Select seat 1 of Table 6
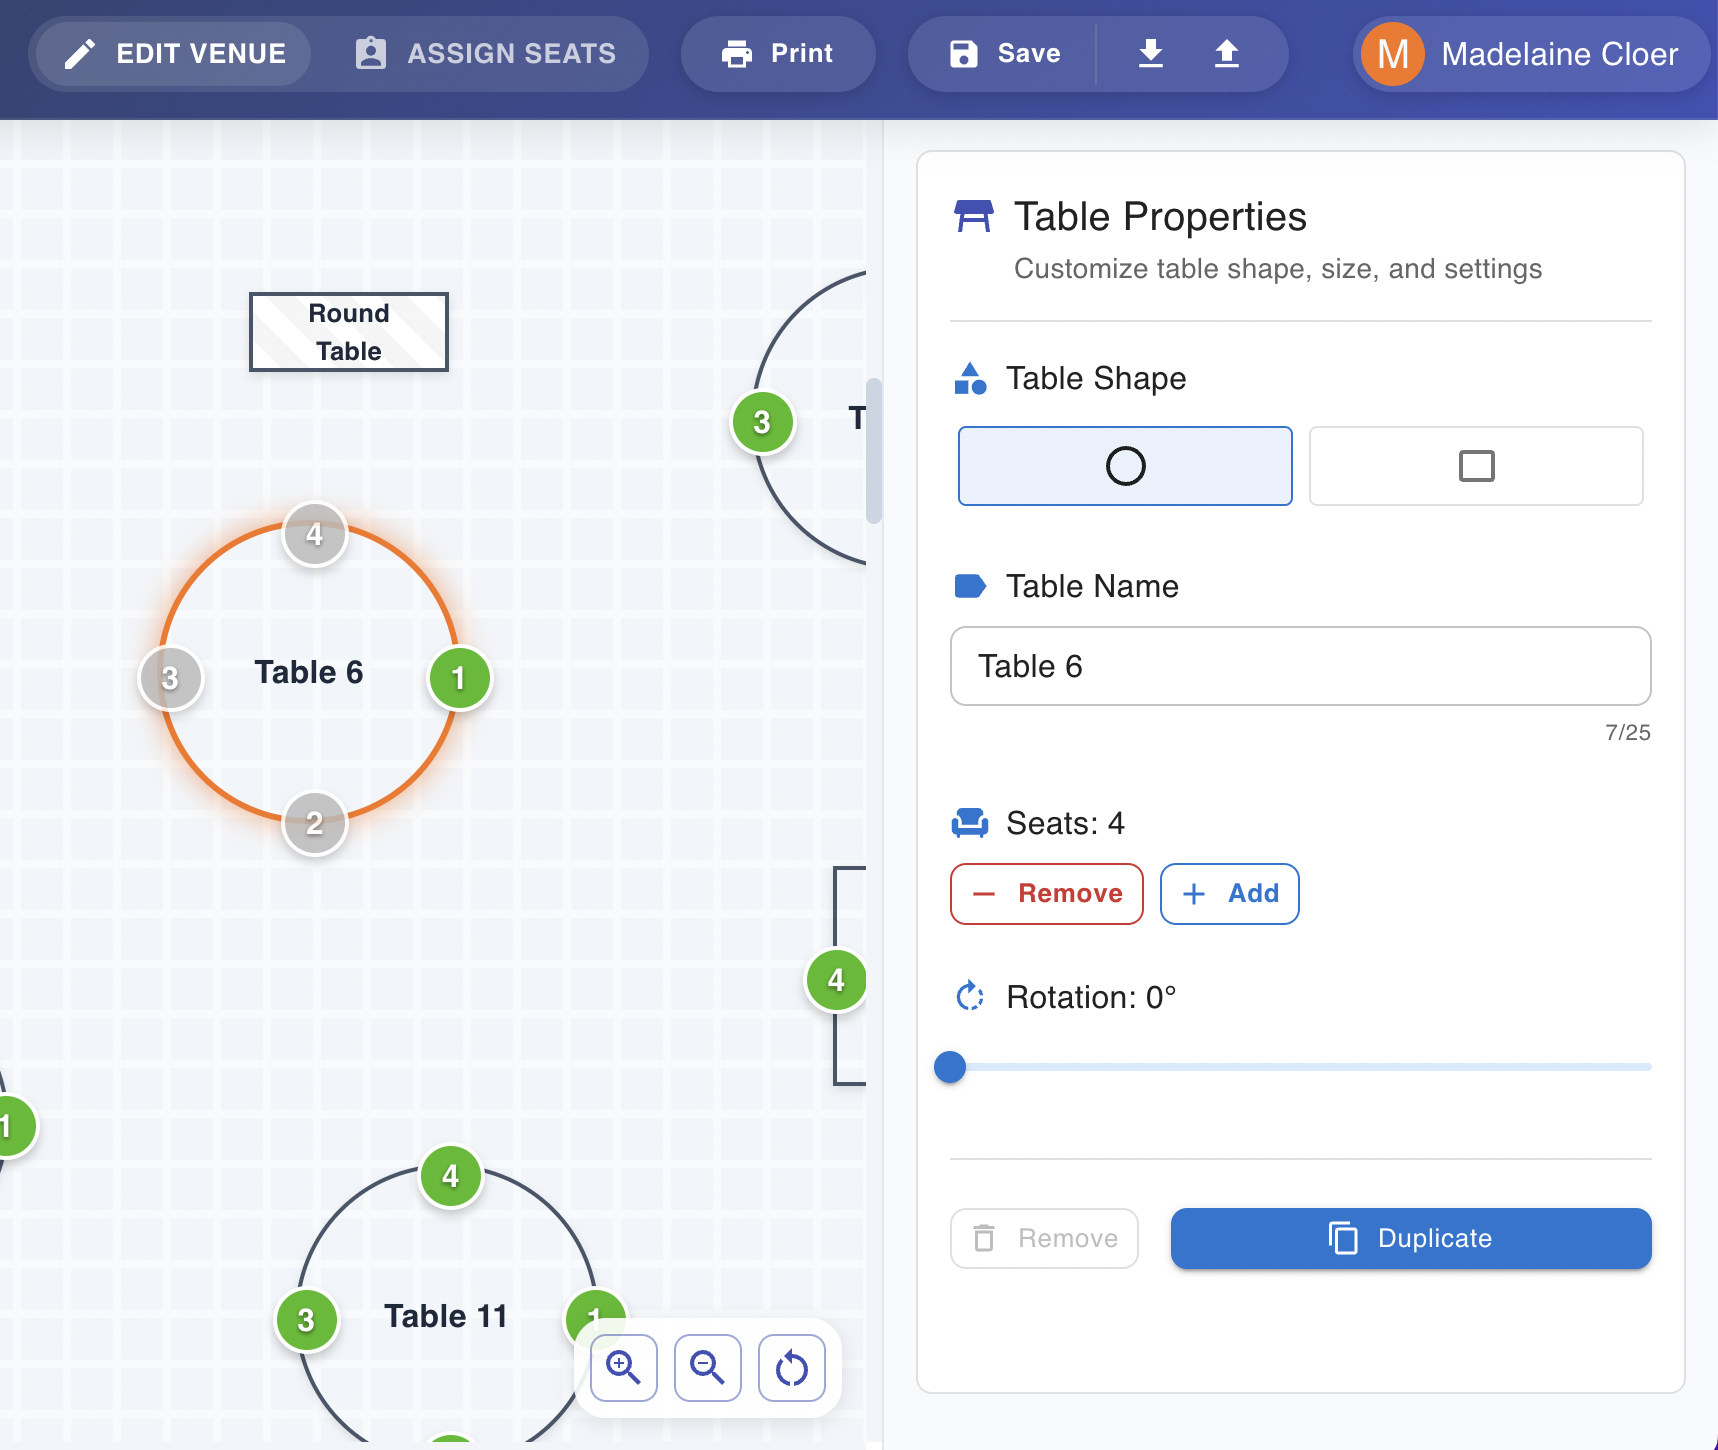Image resolution: width=1718 pixels, height=1450 pixels. coord(460,678)
